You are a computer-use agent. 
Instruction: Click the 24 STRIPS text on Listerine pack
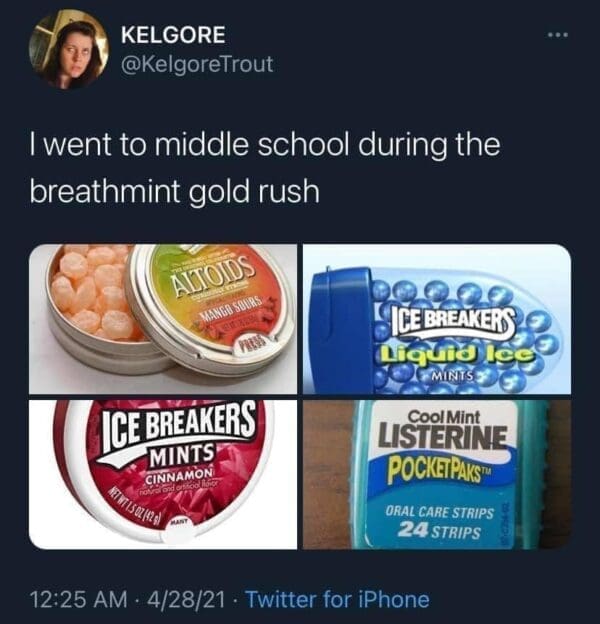point(440,530)
